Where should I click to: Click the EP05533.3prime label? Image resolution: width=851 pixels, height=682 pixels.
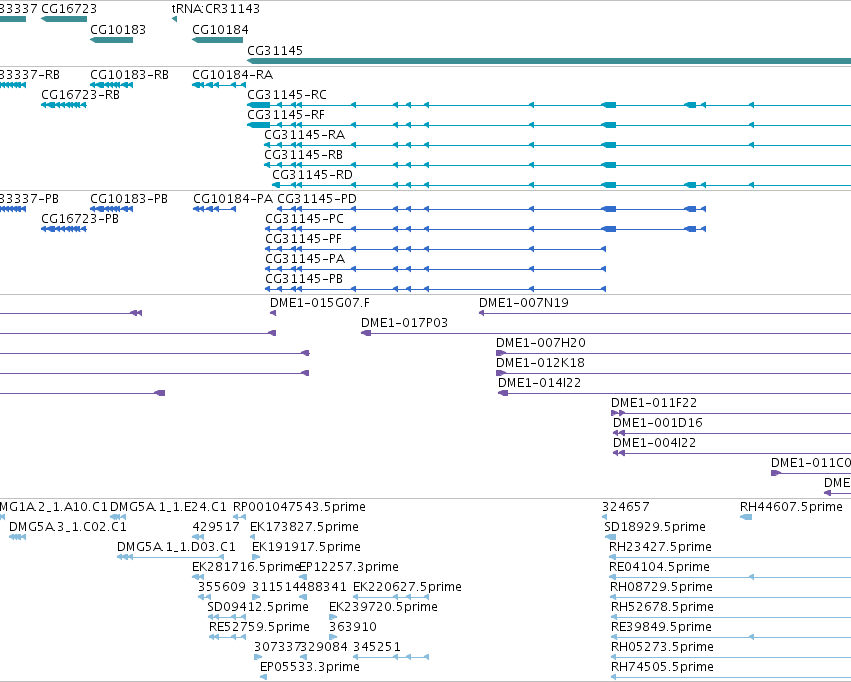[310, 667]
